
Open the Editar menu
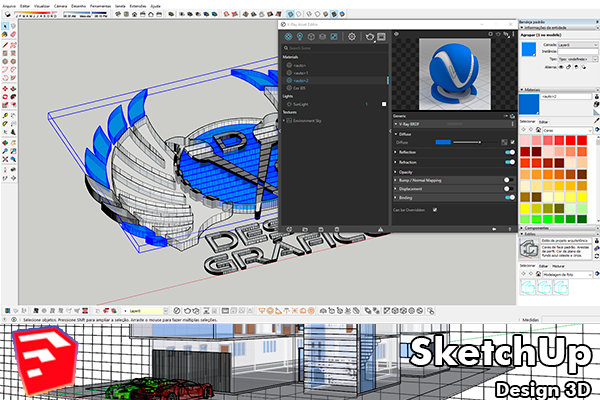point(25,6)
